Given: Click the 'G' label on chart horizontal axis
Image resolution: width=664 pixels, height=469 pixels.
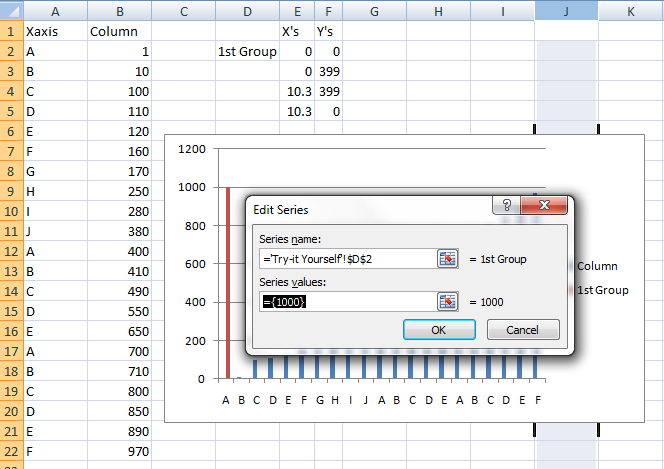Looking at the screenshot, I should coord(320,400).
